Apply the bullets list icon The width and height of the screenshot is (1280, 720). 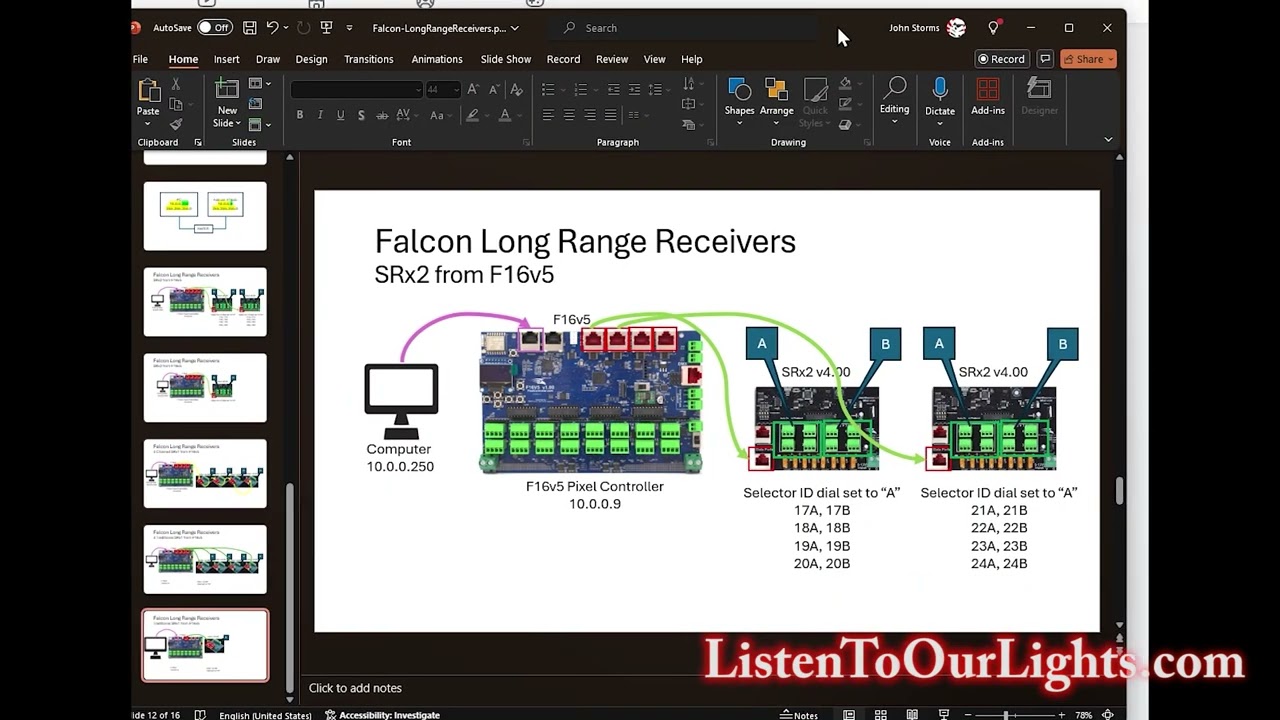[548, 90]
